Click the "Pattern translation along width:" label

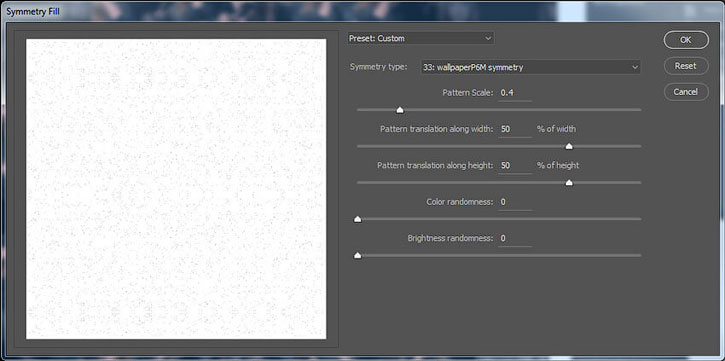pos(437,129)
